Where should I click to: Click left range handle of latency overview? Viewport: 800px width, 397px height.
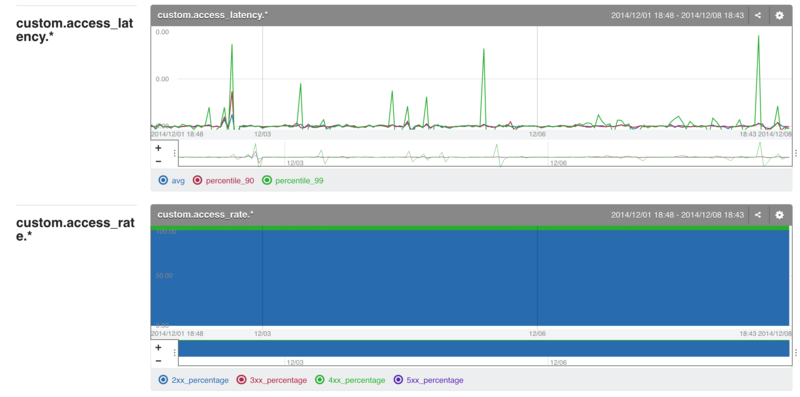point(175,153)
